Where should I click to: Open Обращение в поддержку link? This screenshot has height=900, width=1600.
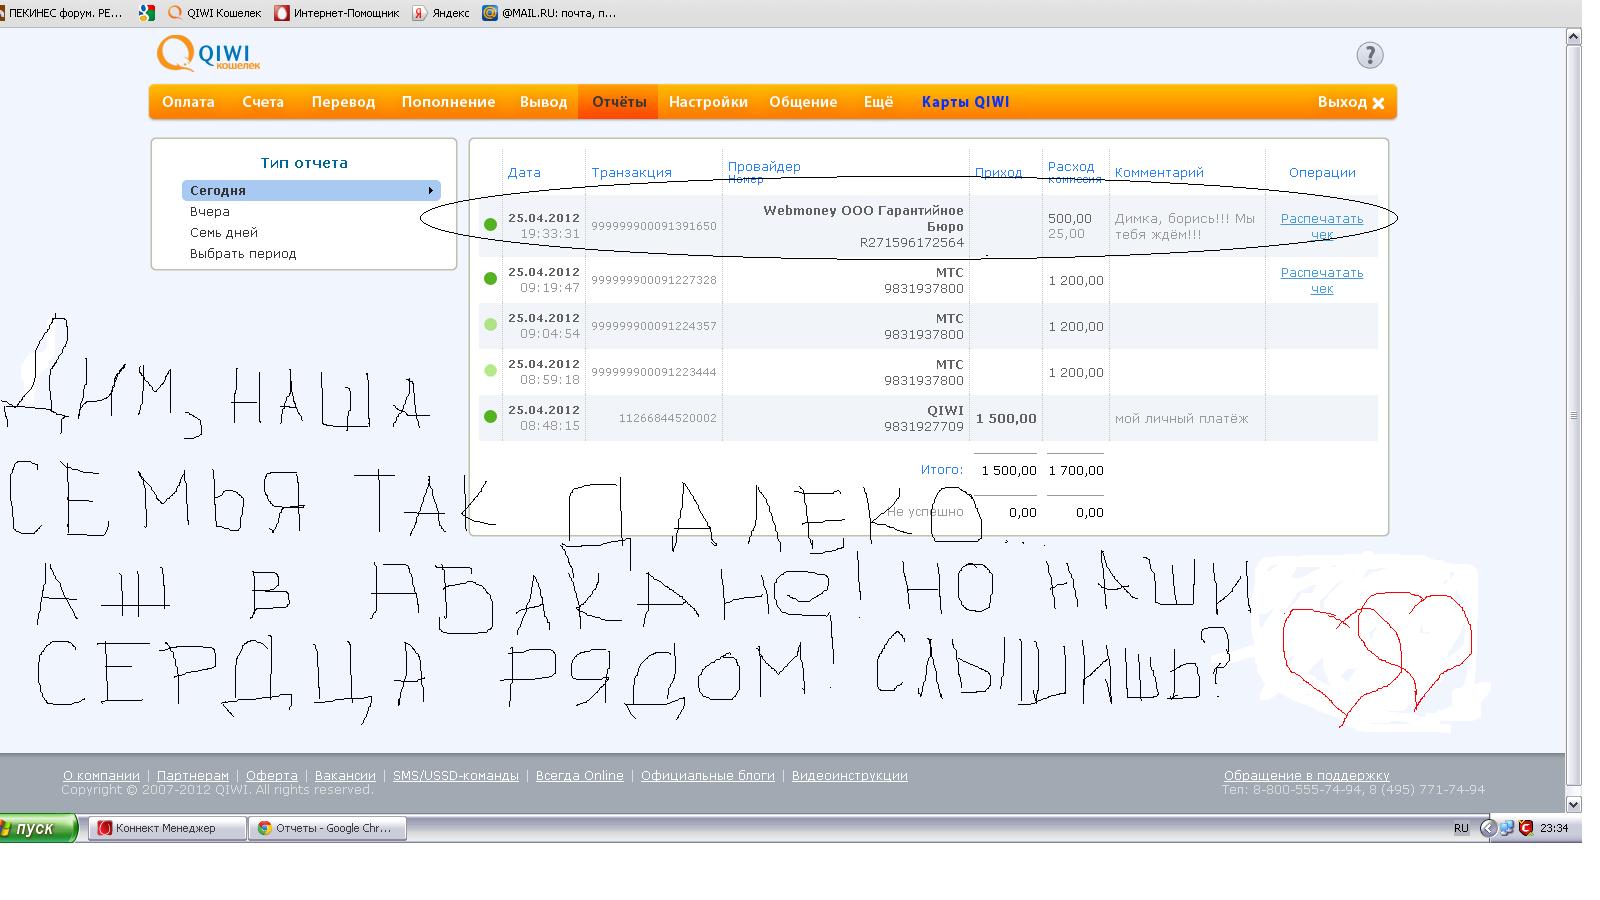tap(1306, 775)
